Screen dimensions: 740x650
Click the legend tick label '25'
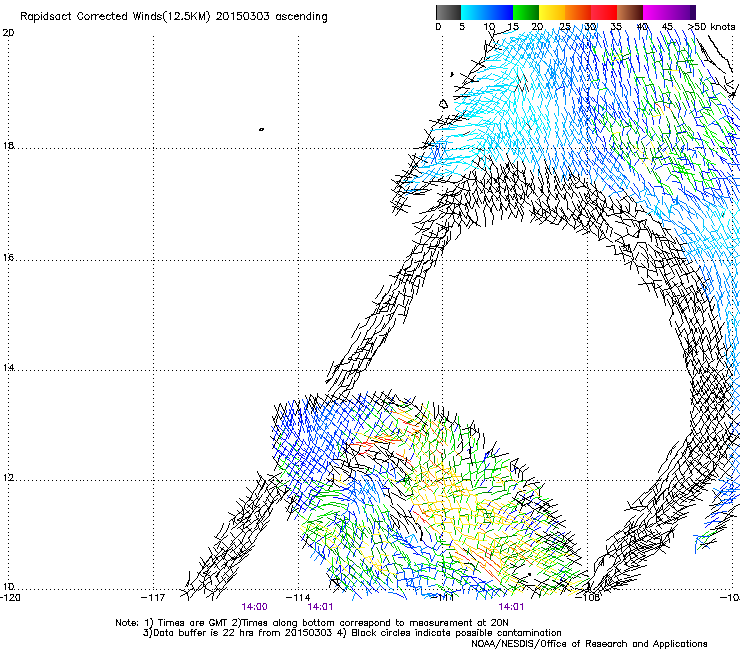(565, 27)
